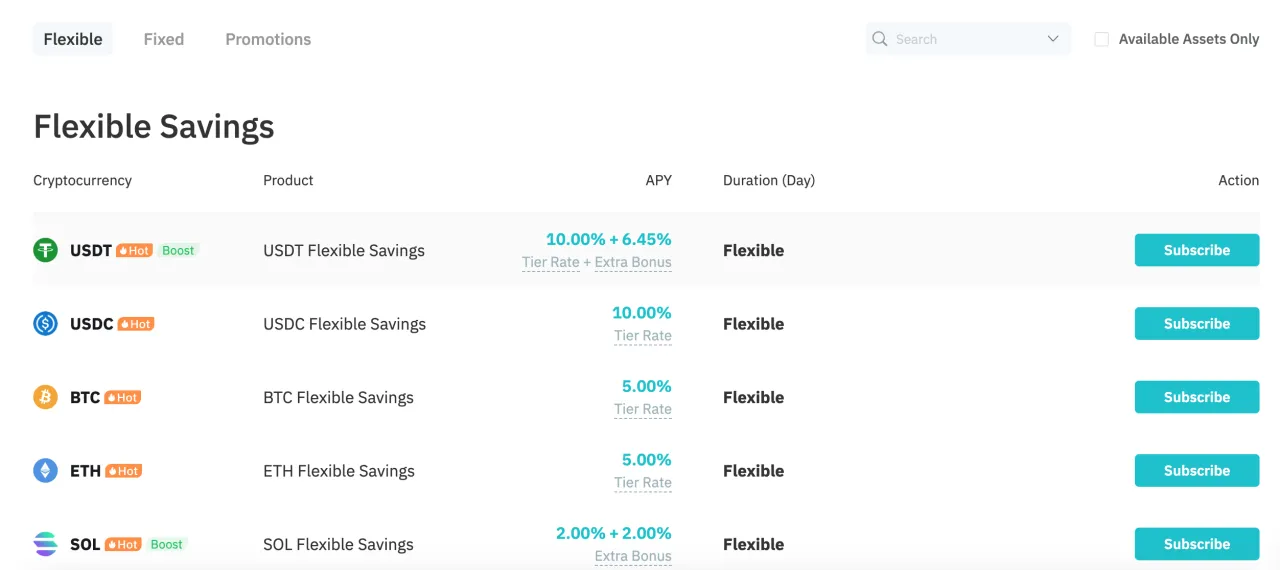Click the Bitcoin coin icon
Viewport: 1280px width, 570px height.
[46, 397]
